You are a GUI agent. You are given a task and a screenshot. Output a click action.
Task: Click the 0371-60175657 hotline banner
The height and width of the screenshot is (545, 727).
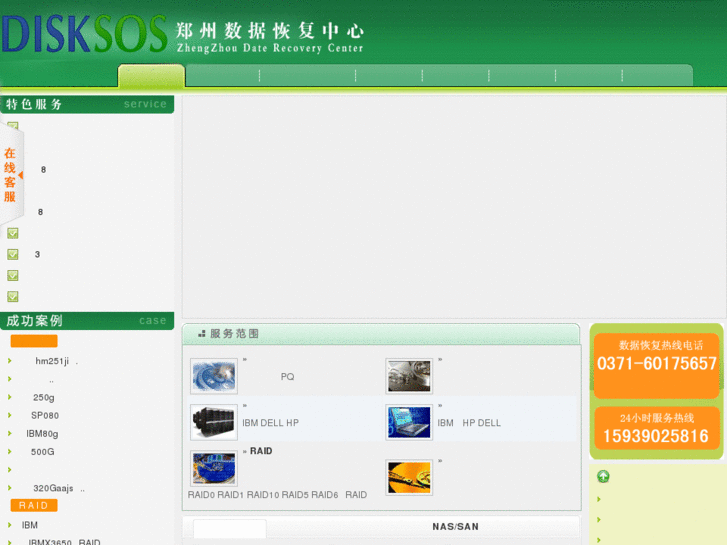point(657,365)
